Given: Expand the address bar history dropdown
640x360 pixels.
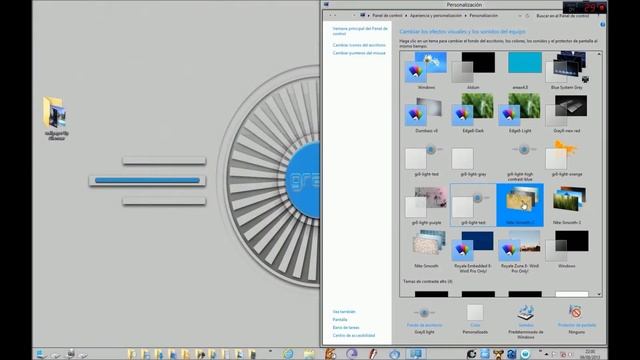Looking at the screenshot, I should click(x=520, y=16).
